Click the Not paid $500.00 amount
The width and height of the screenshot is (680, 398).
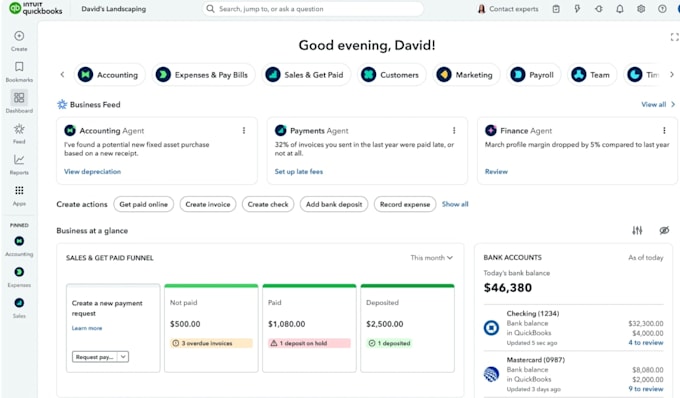point(185,324)
